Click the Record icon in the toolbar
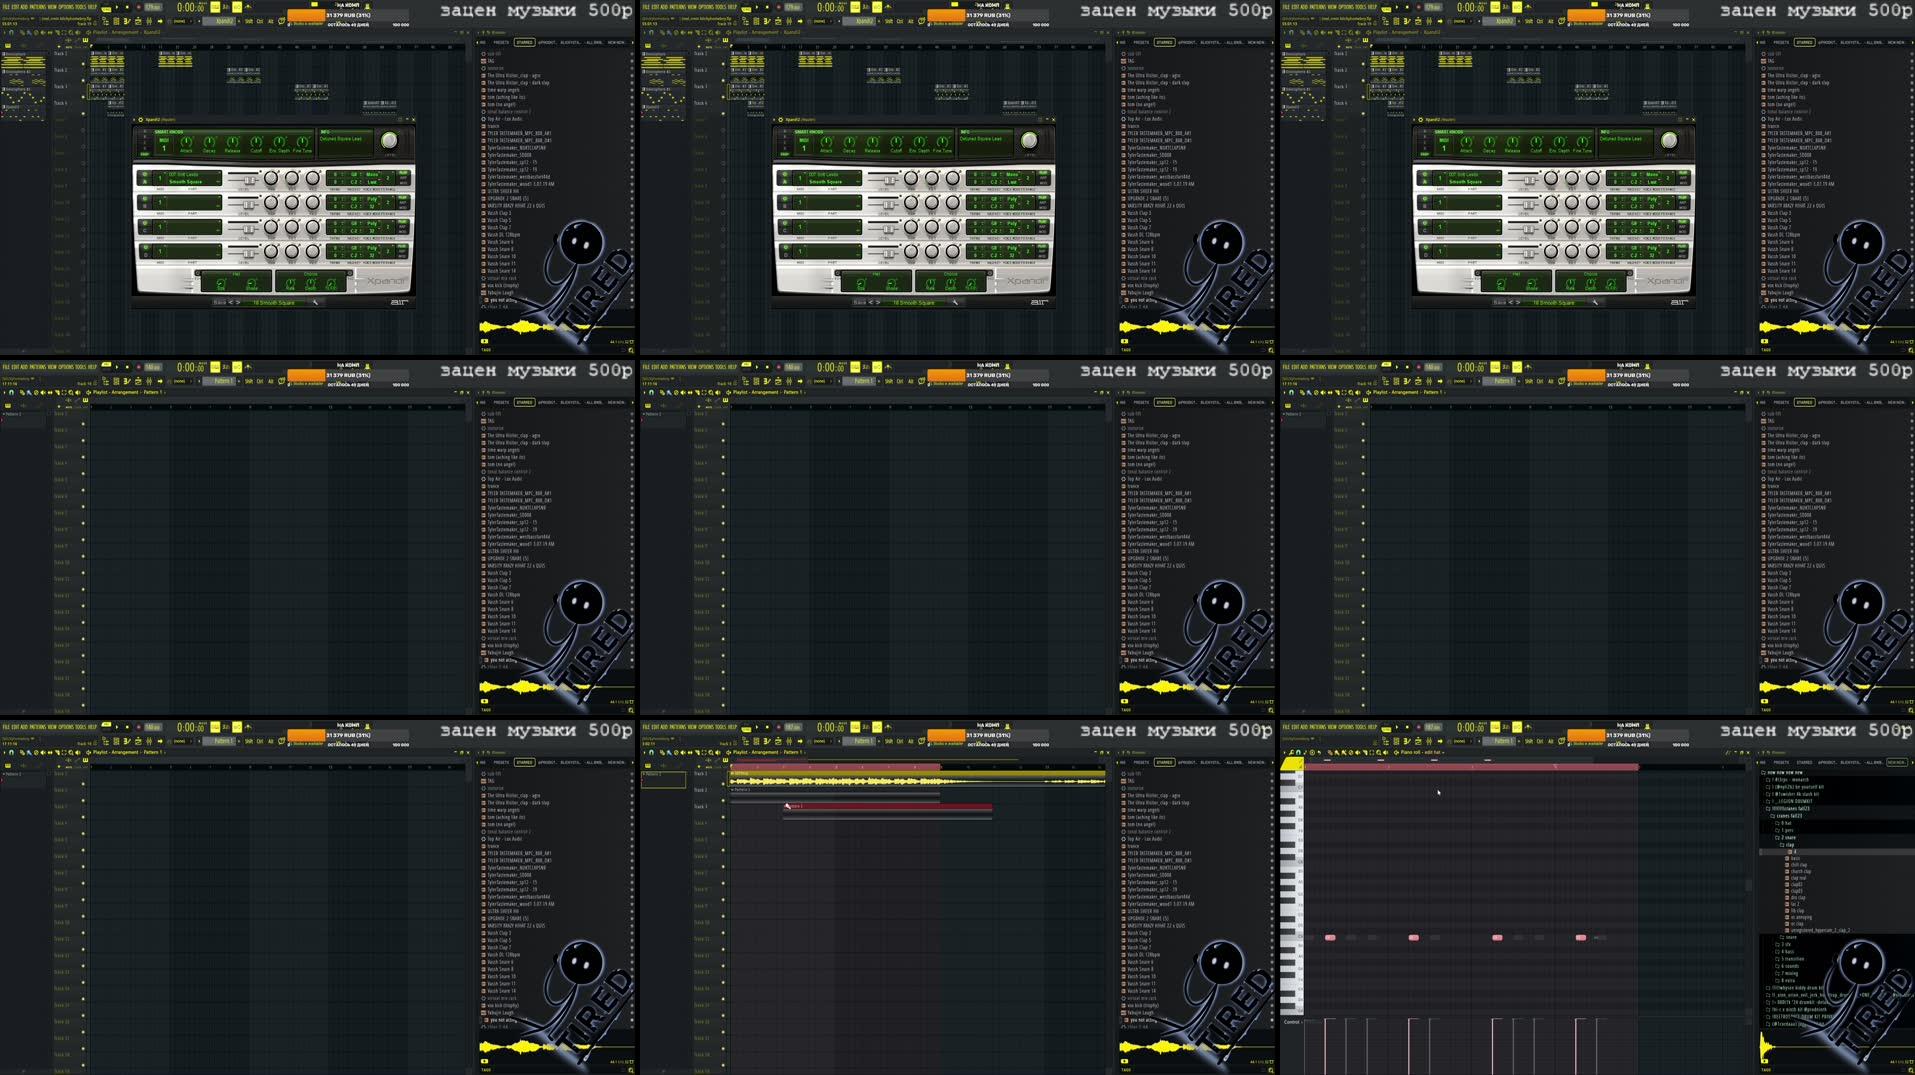 [x=138, y=8]
